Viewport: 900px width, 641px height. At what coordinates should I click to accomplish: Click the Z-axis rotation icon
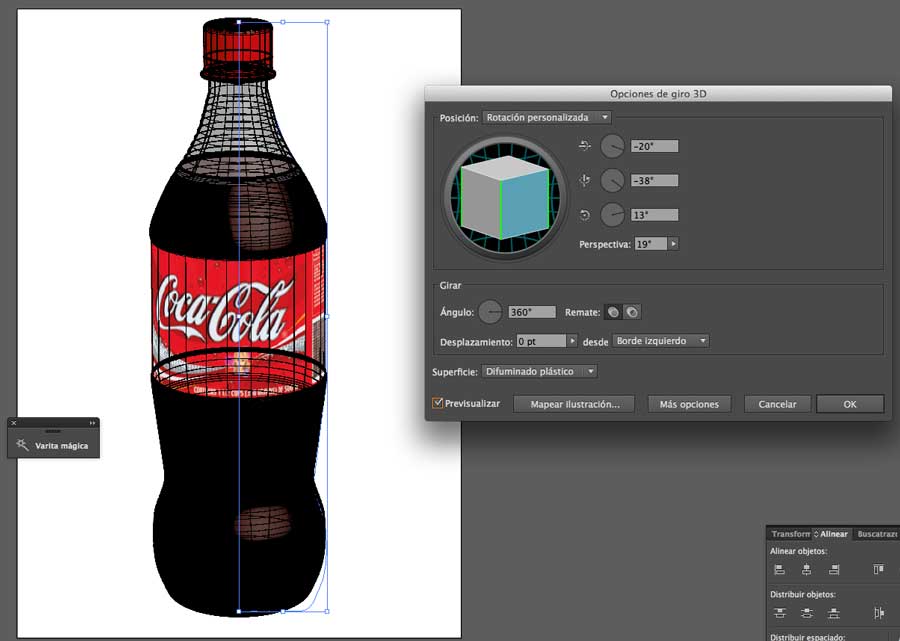[584, 215]
